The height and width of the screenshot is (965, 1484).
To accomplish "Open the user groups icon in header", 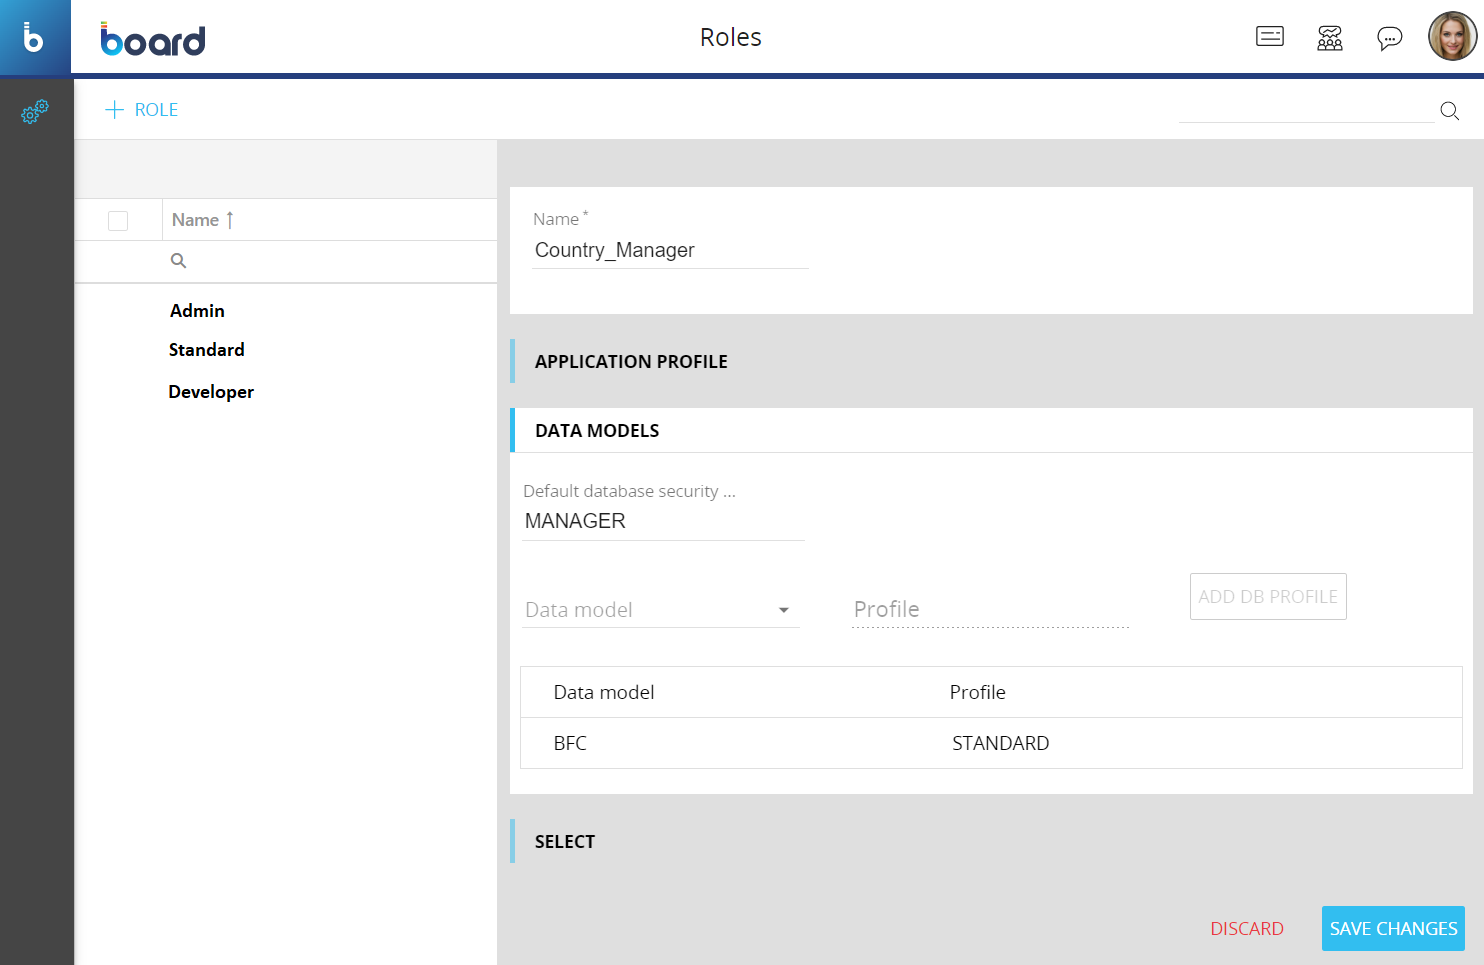I will 1329,38.
